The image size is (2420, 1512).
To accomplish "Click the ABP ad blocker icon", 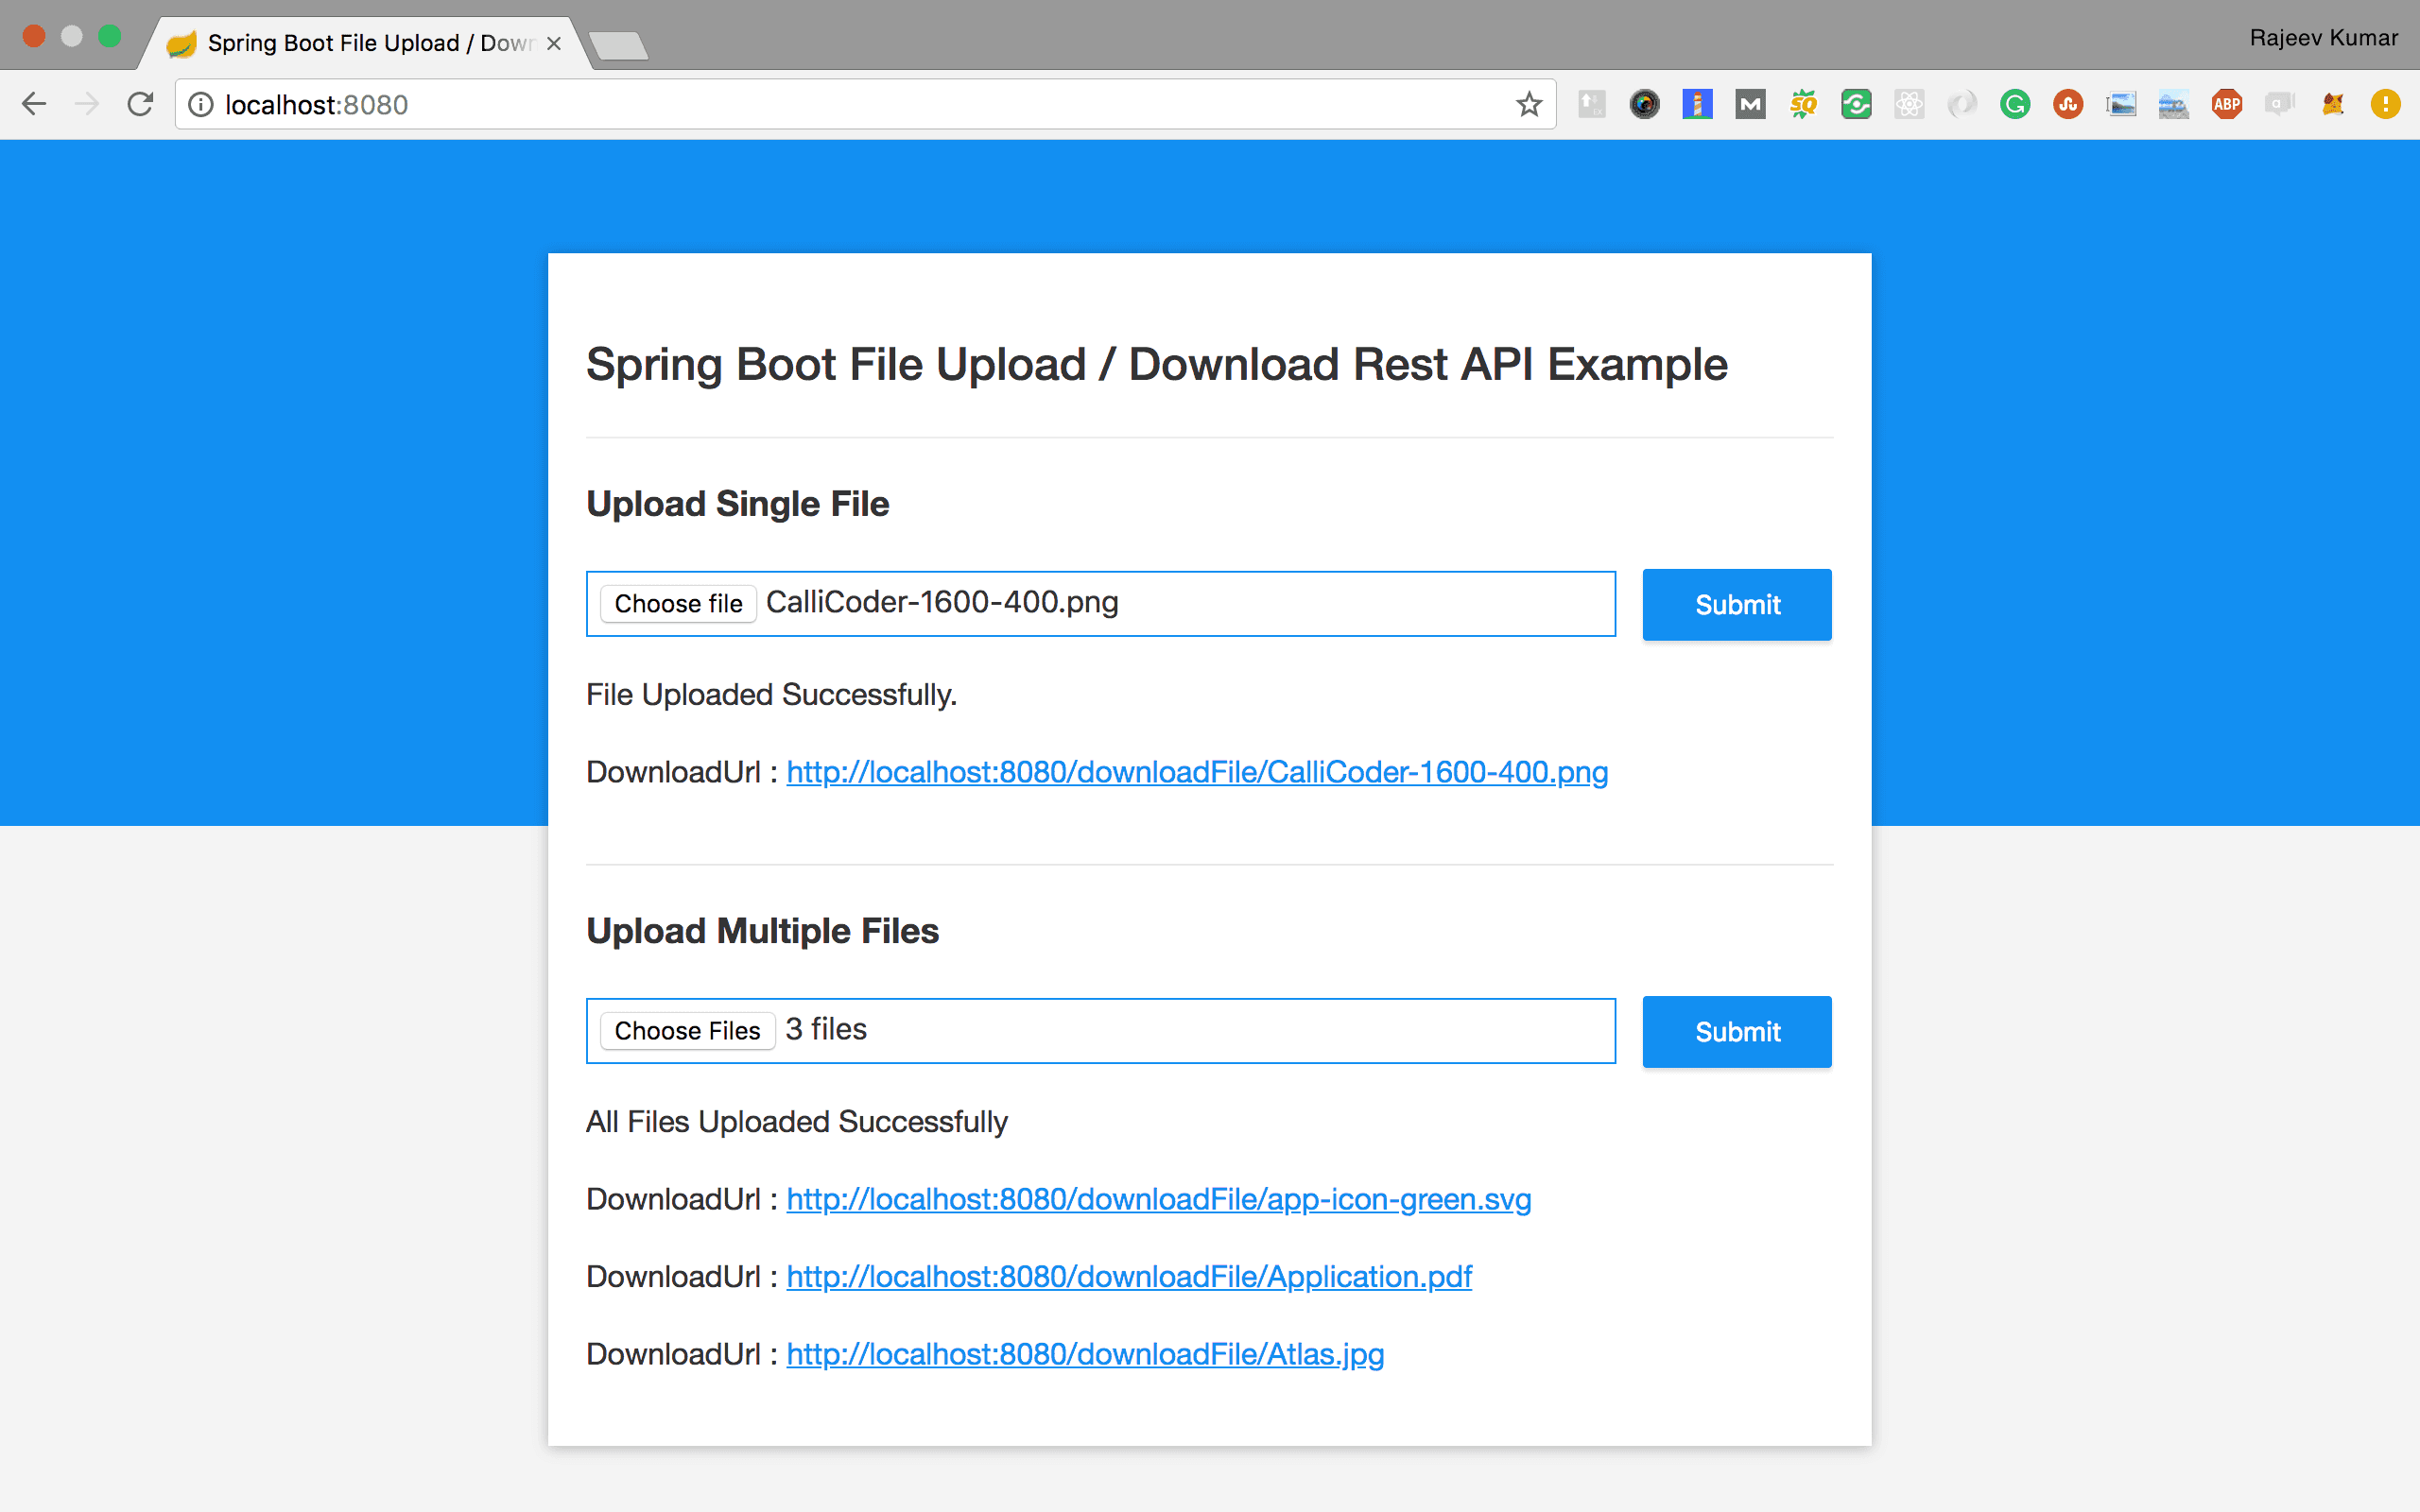I will click(2226, 105).
